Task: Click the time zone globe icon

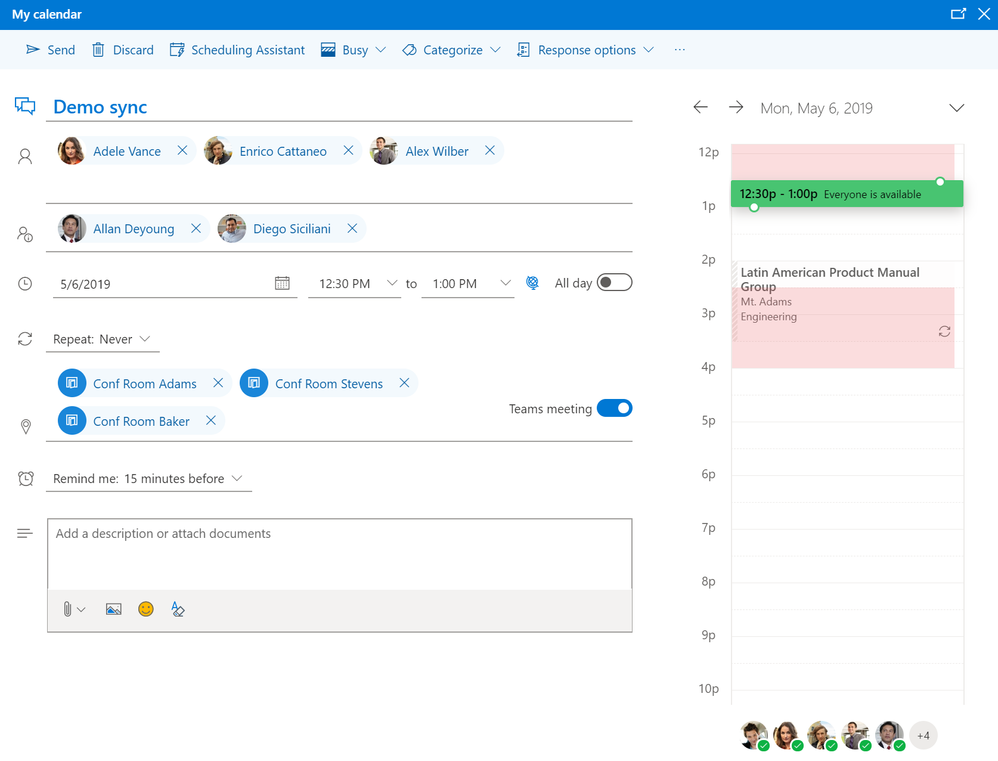Action: 533,283
